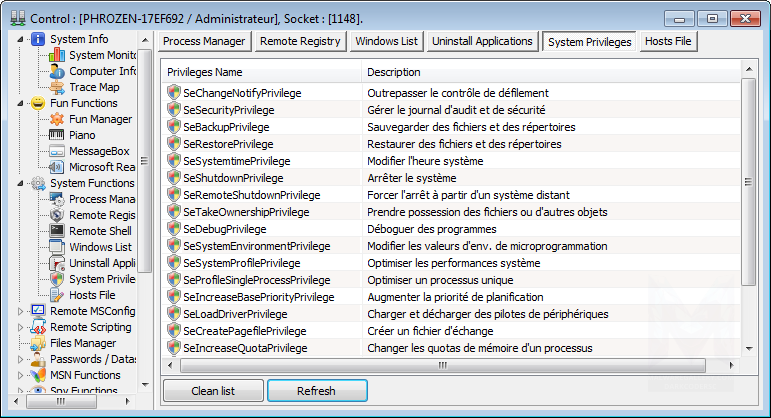Open MessageBox function in the tree
The image size is (771, 418).
(x=100, y=151)
